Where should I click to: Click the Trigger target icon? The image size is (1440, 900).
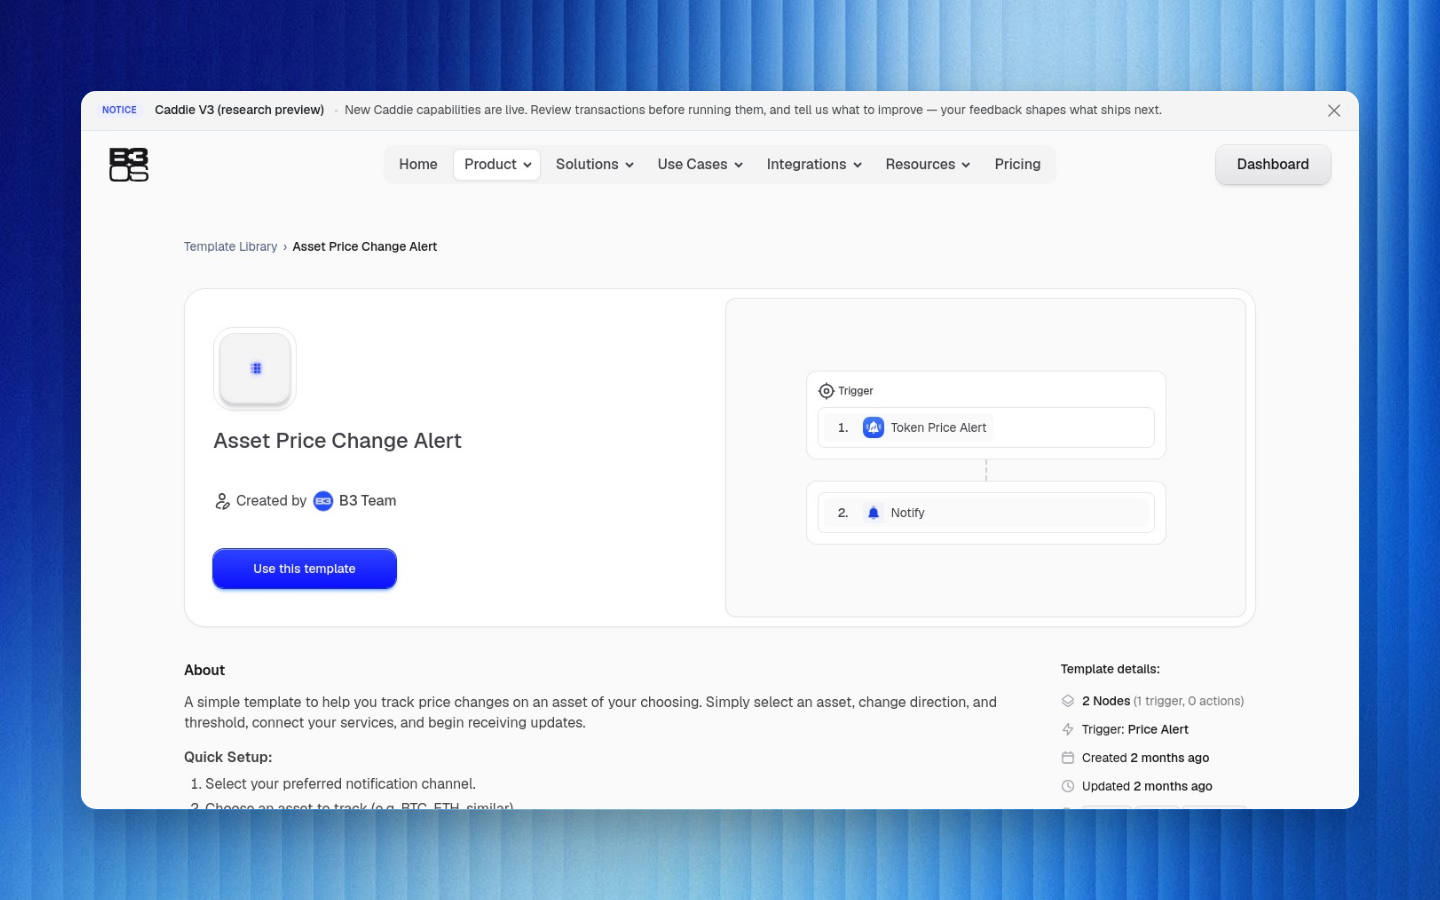click(x=826, y=391)
